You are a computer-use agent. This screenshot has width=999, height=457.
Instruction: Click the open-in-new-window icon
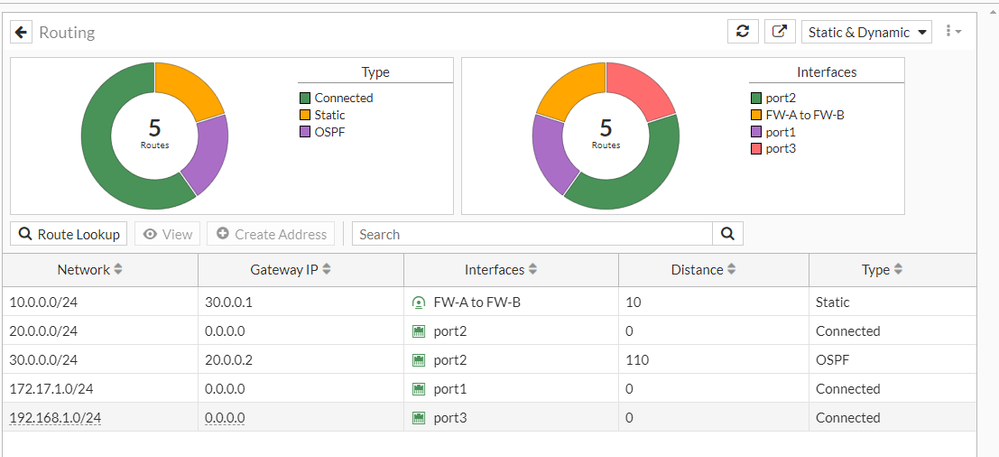click(779, 31)
